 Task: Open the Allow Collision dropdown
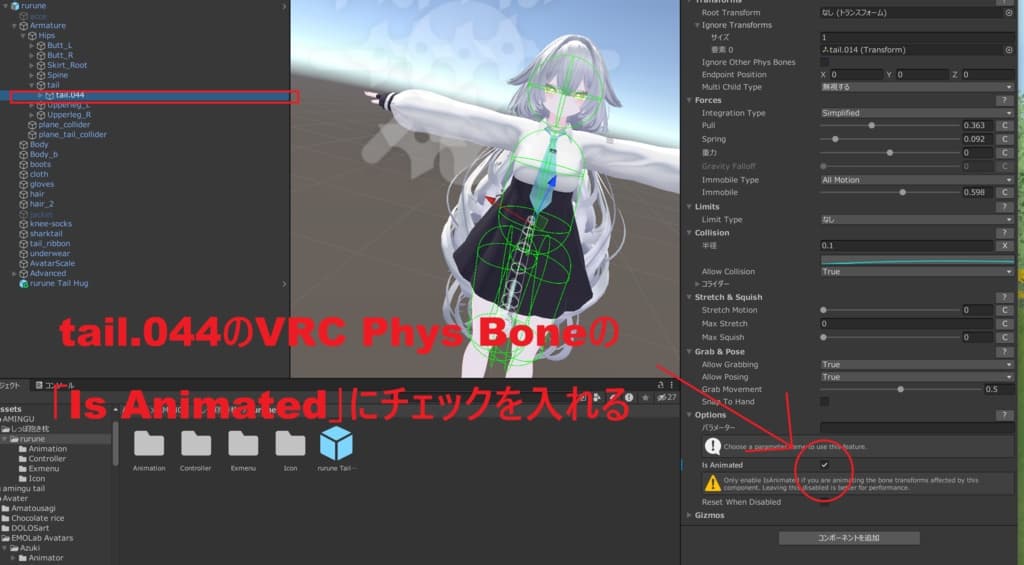point(917,272)
